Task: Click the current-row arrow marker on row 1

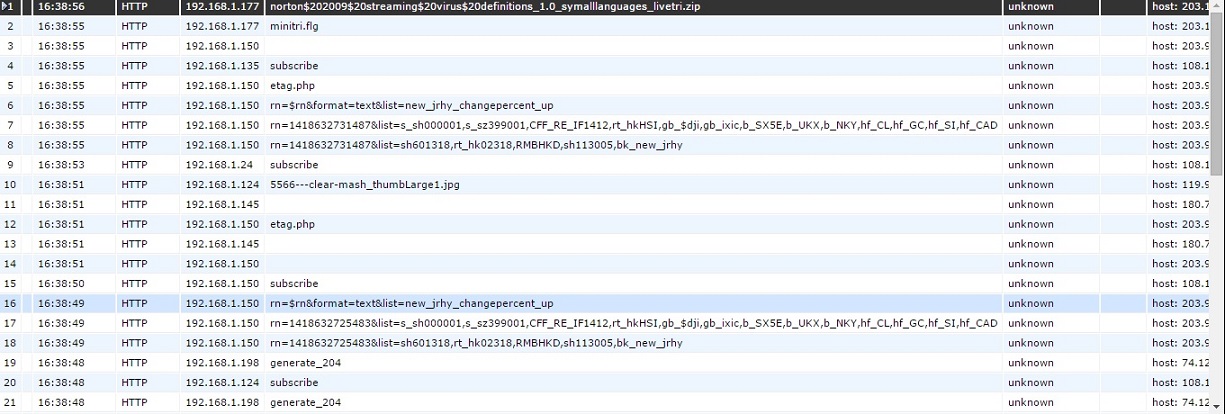Action: coord(6,6)
